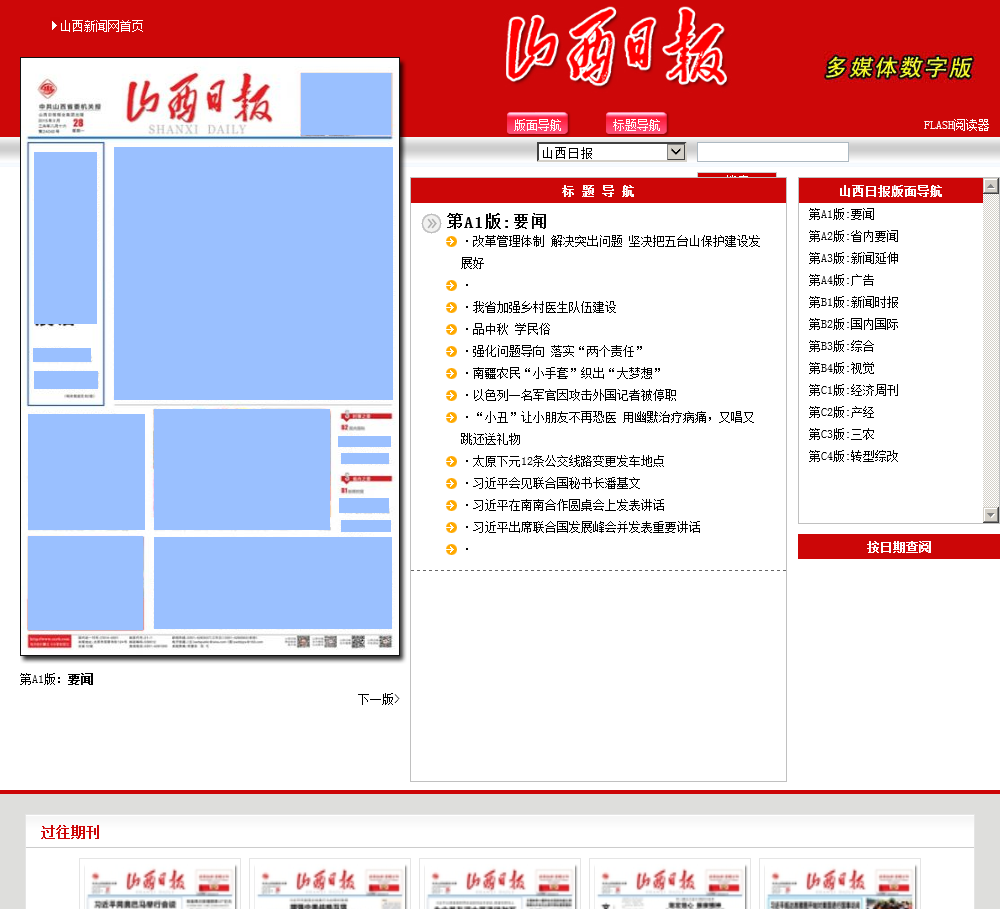The image size is (1000, 909).
Task: Click the 按日期查阅 header
Action: [x=899, y=547]
